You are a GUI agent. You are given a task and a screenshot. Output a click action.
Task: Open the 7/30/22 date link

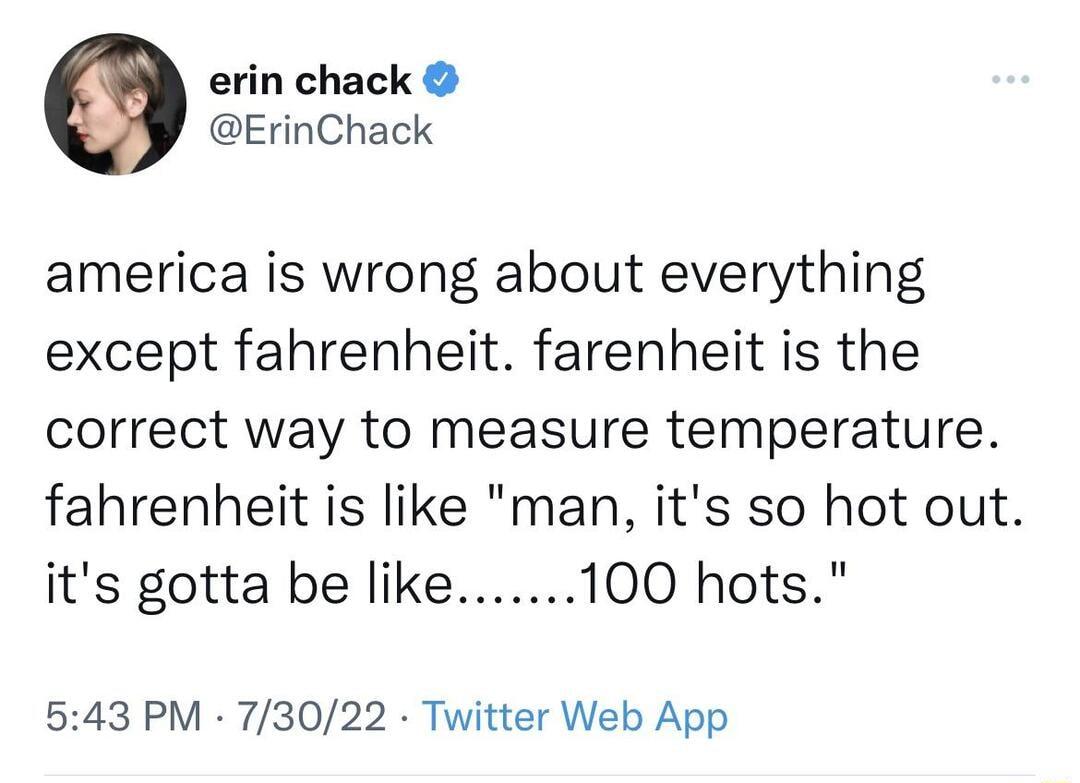click(310, 716)
